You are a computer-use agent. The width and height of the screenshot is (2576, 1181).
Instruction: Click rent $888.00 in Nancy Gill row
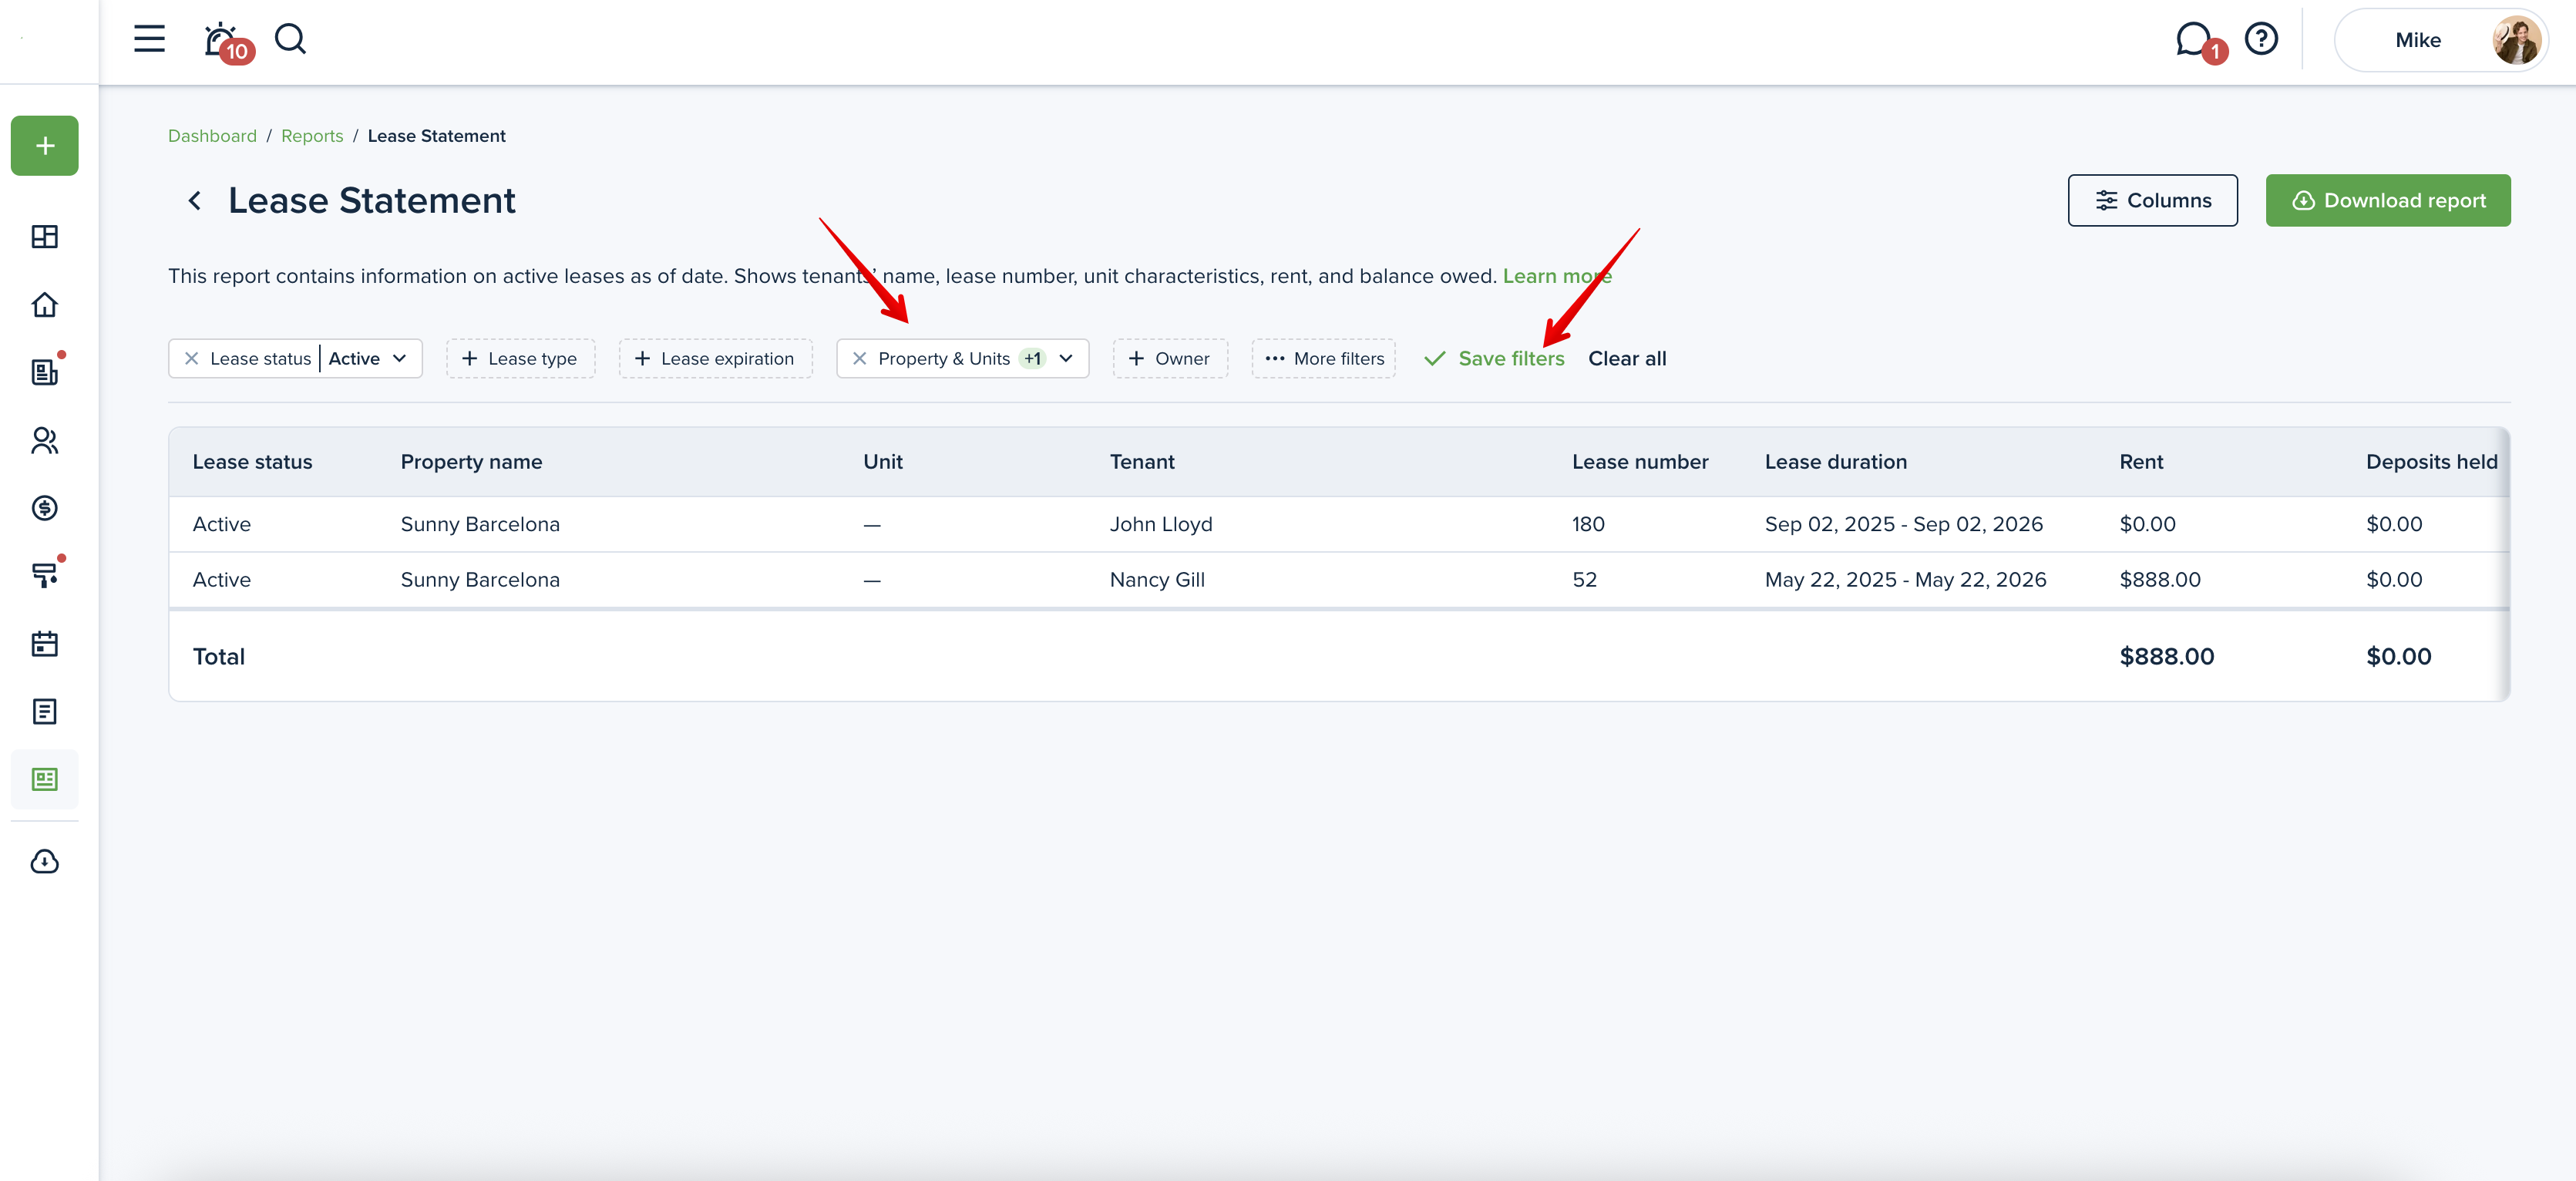(2160, 580)
